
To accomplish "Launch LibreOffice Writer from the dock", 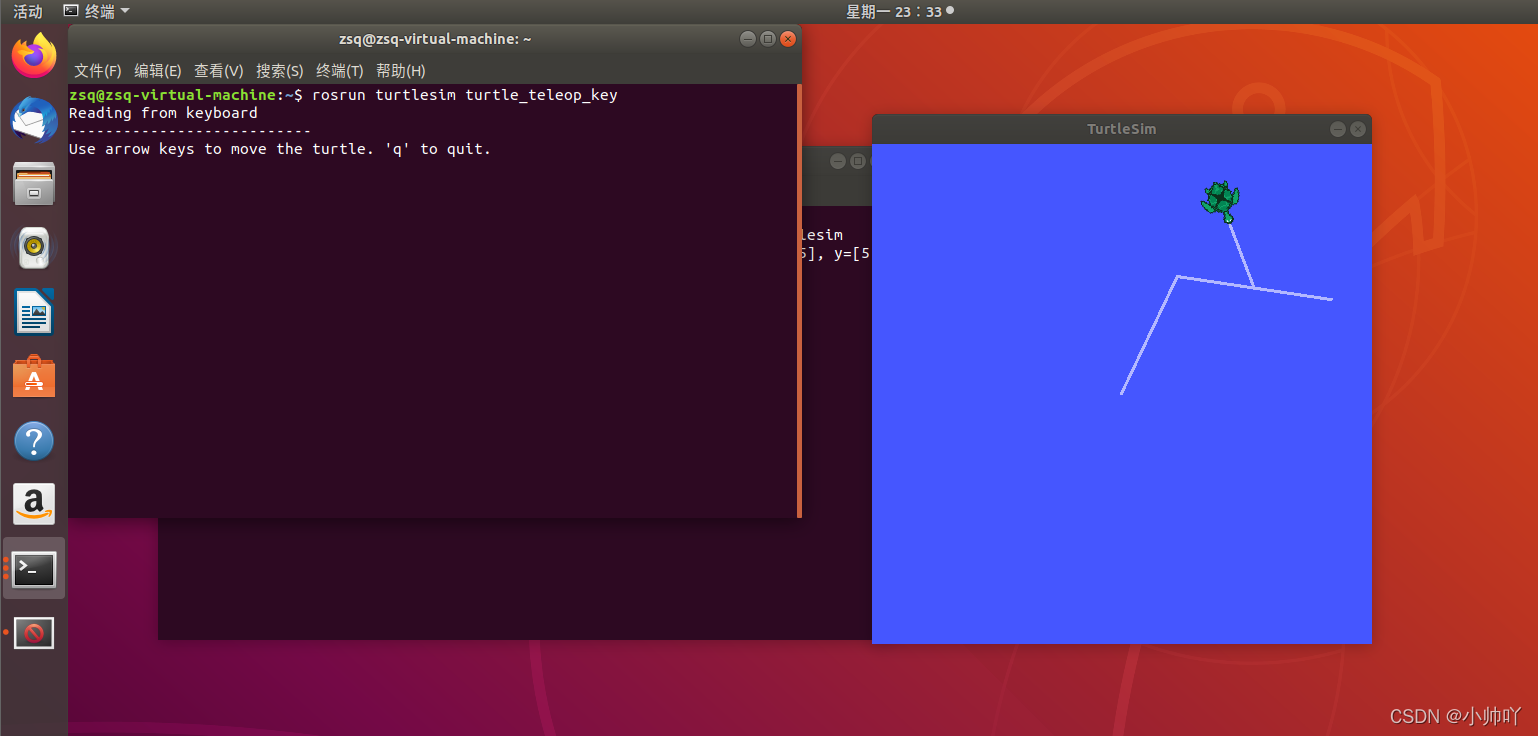I will [34, 312].
